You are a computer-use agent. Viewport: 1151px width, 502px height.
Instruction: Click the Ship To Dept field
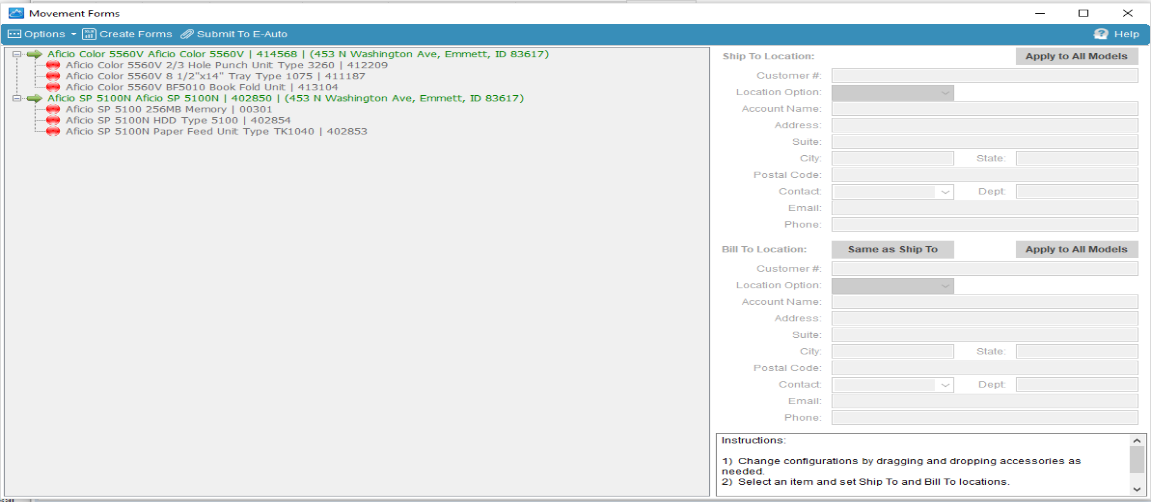[x=1077, y=192]
